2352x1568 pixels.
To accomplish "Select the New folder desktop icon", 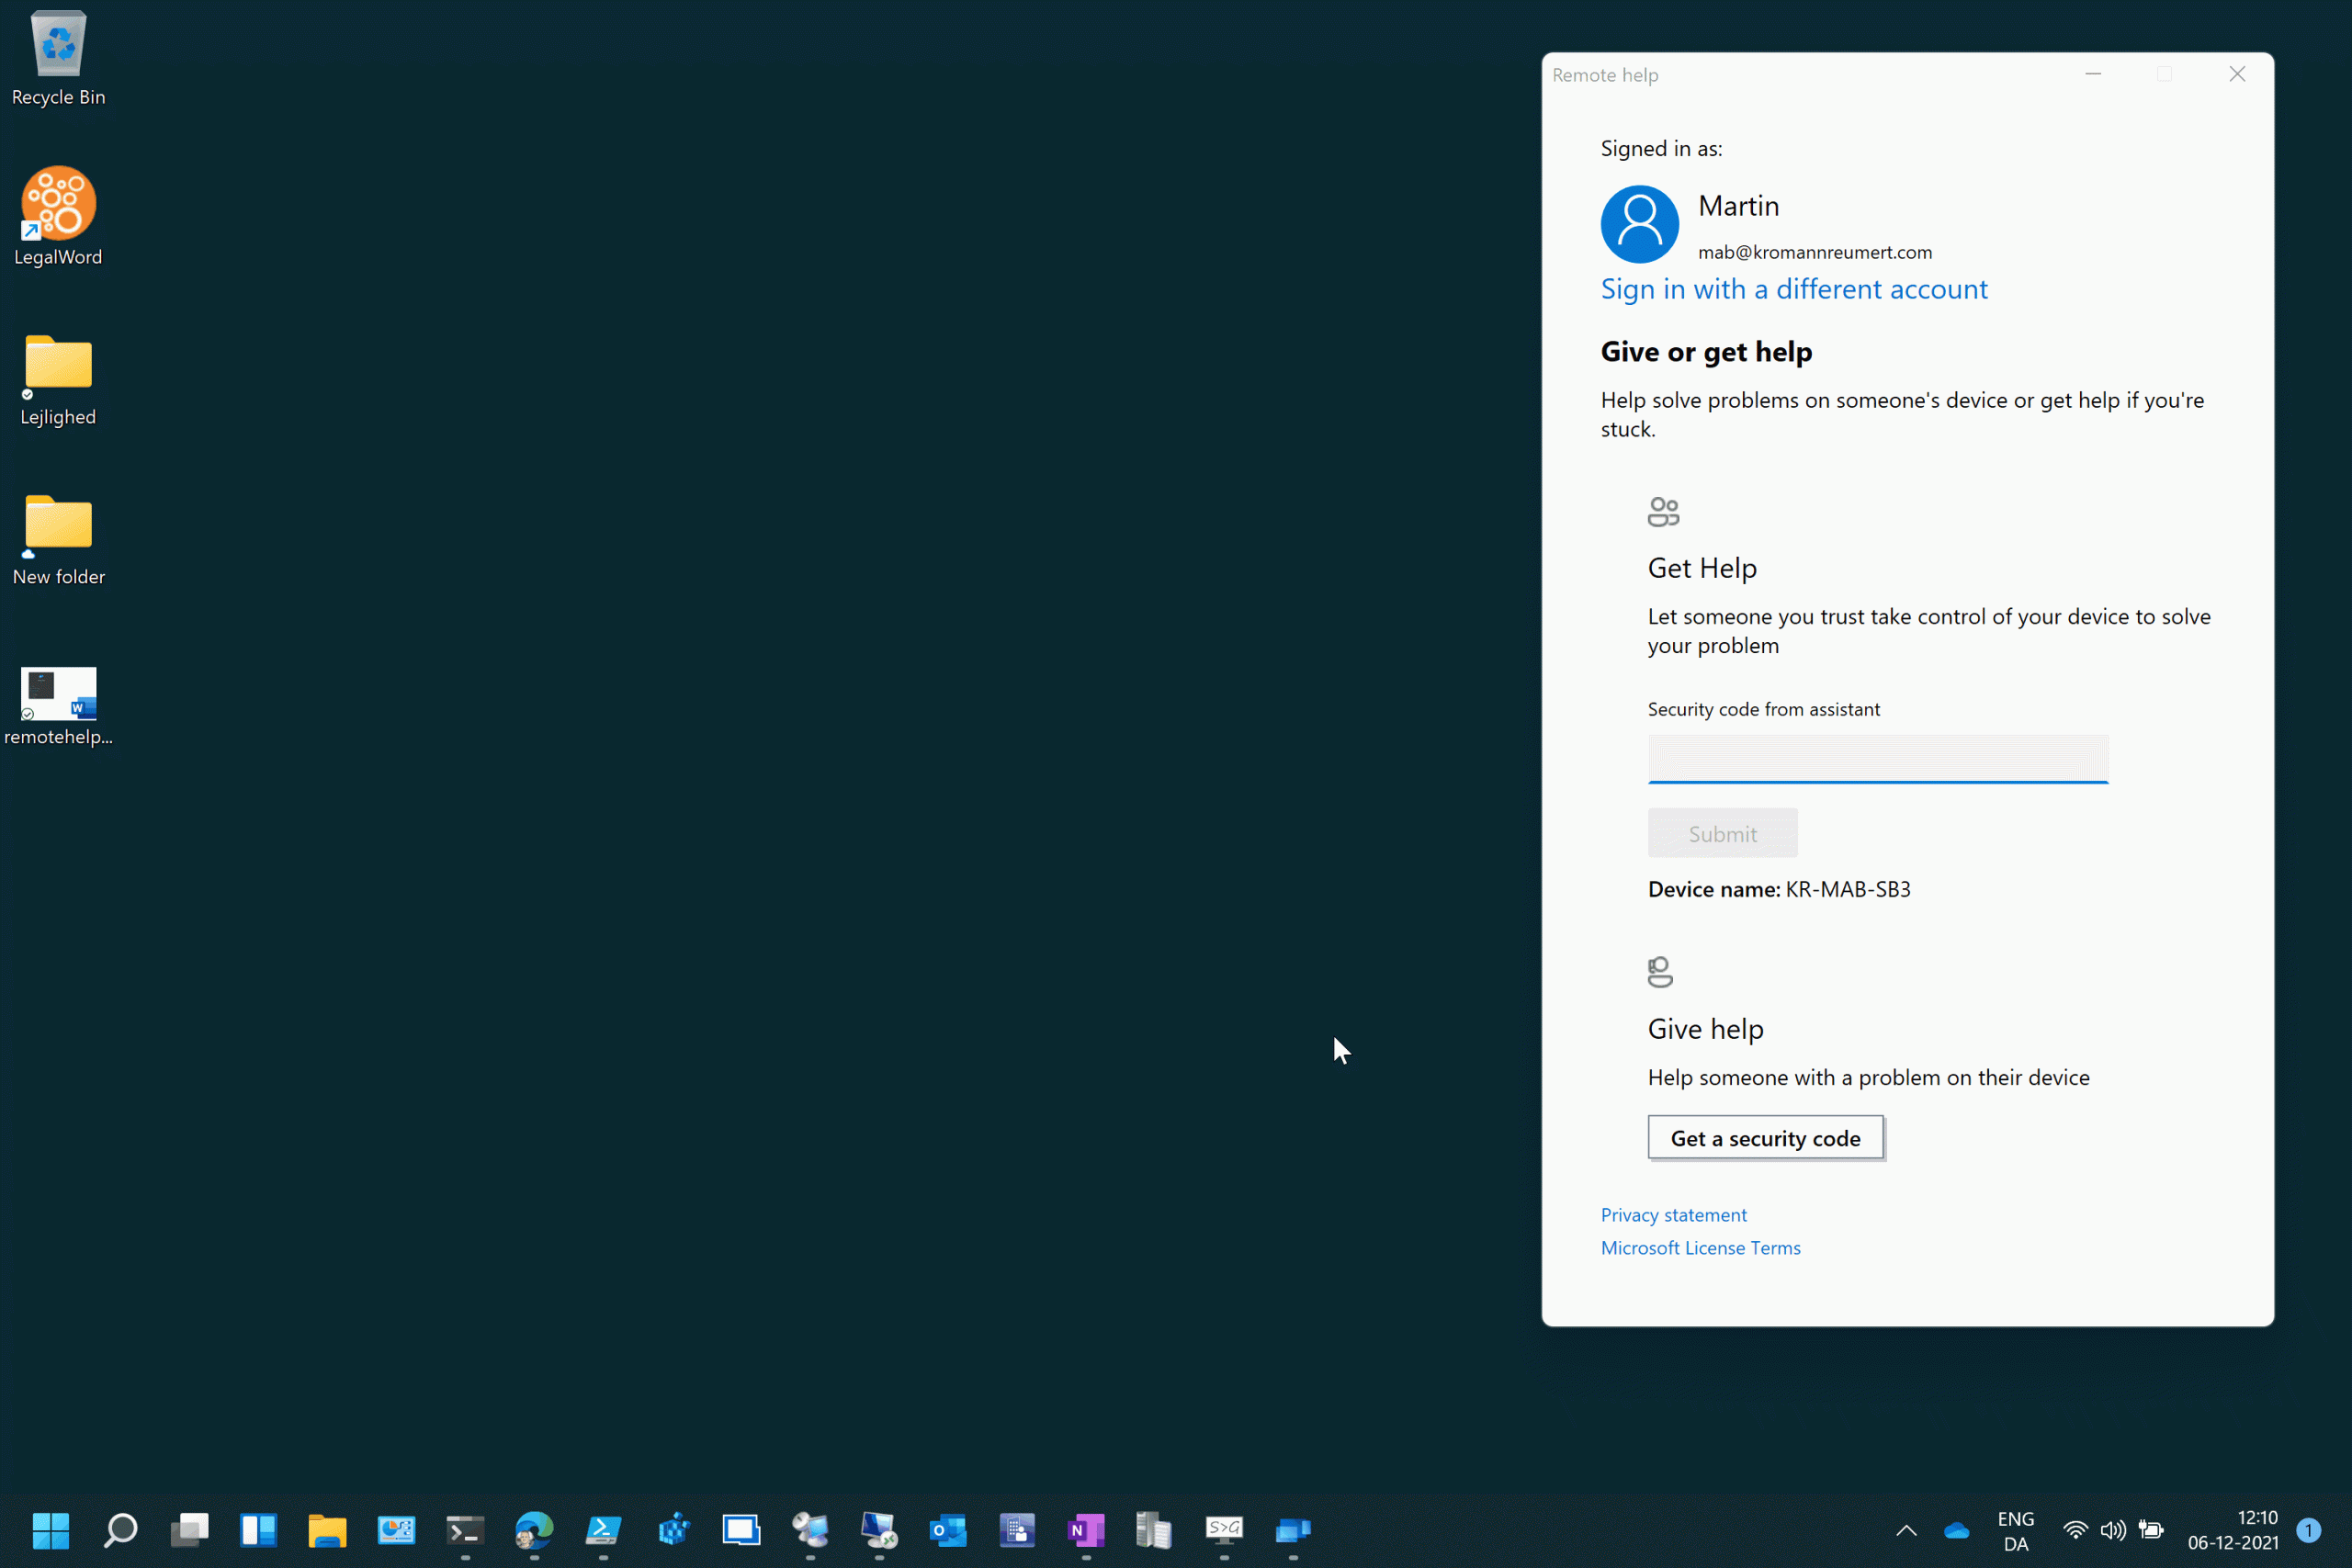I will [x=58, y=540].
